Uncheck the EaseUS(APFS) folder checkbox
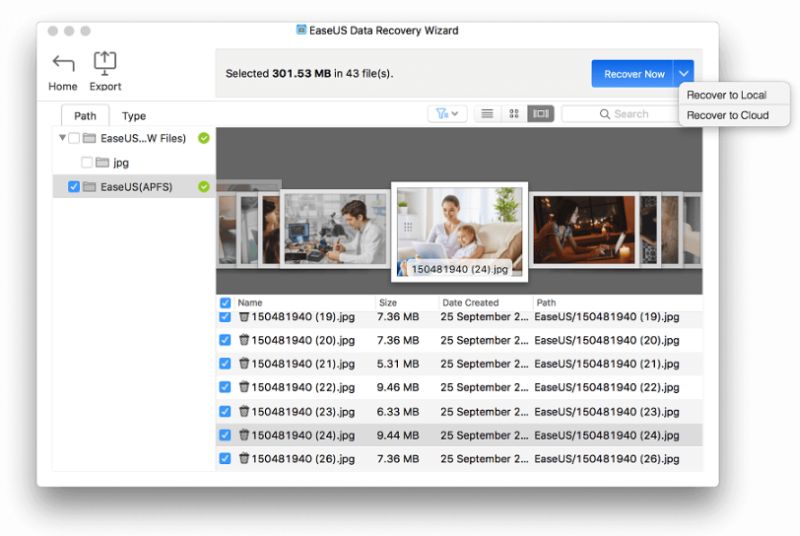 (x=73, y=187)
